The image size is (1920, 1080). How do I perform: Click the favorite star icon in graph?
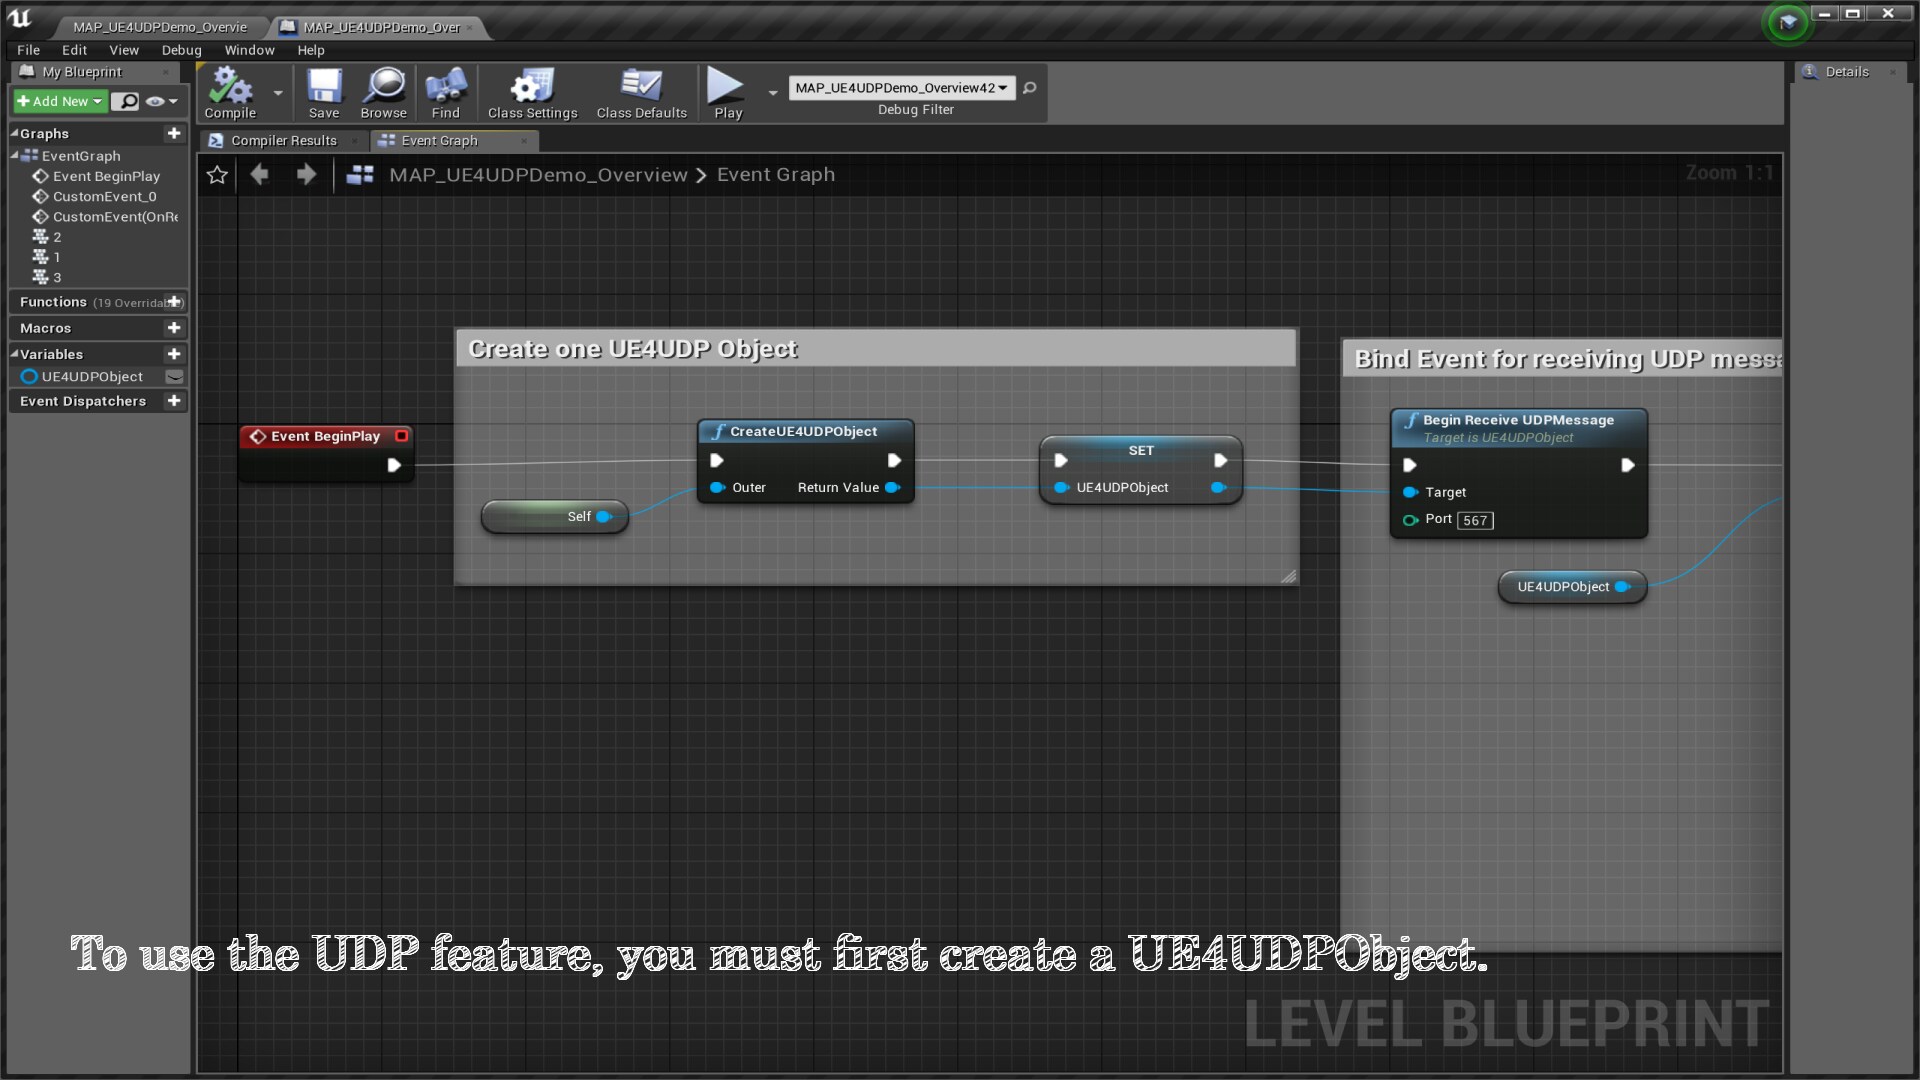[x=217, y=175]
